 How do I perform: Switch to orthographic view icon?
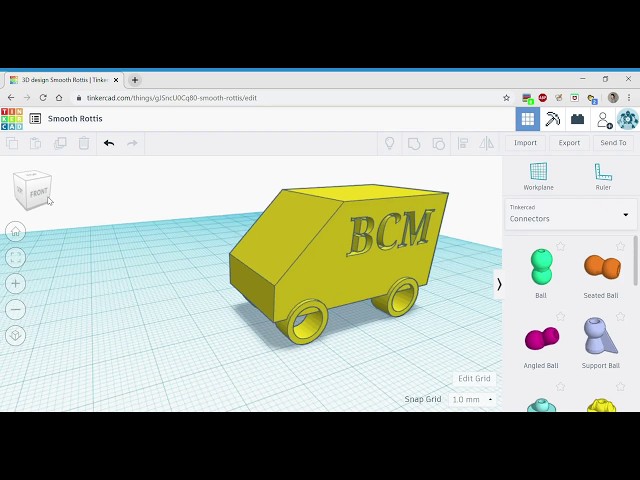tap(16, 335)
